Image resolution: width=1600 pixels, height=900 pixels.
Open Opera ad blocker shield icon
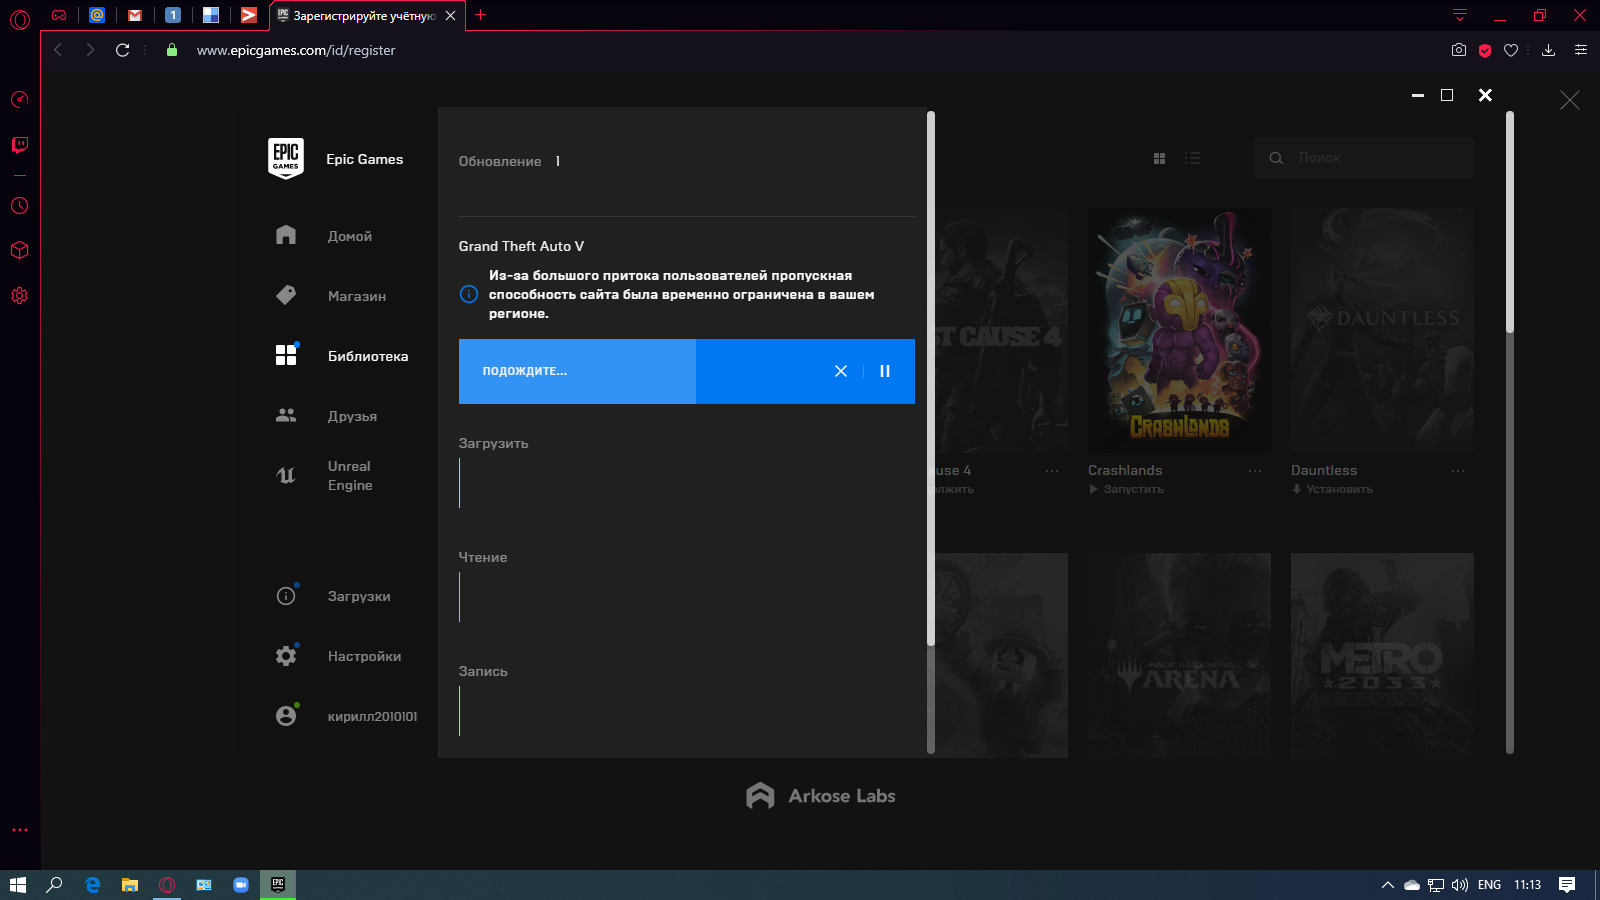[x=1485, y=50]
